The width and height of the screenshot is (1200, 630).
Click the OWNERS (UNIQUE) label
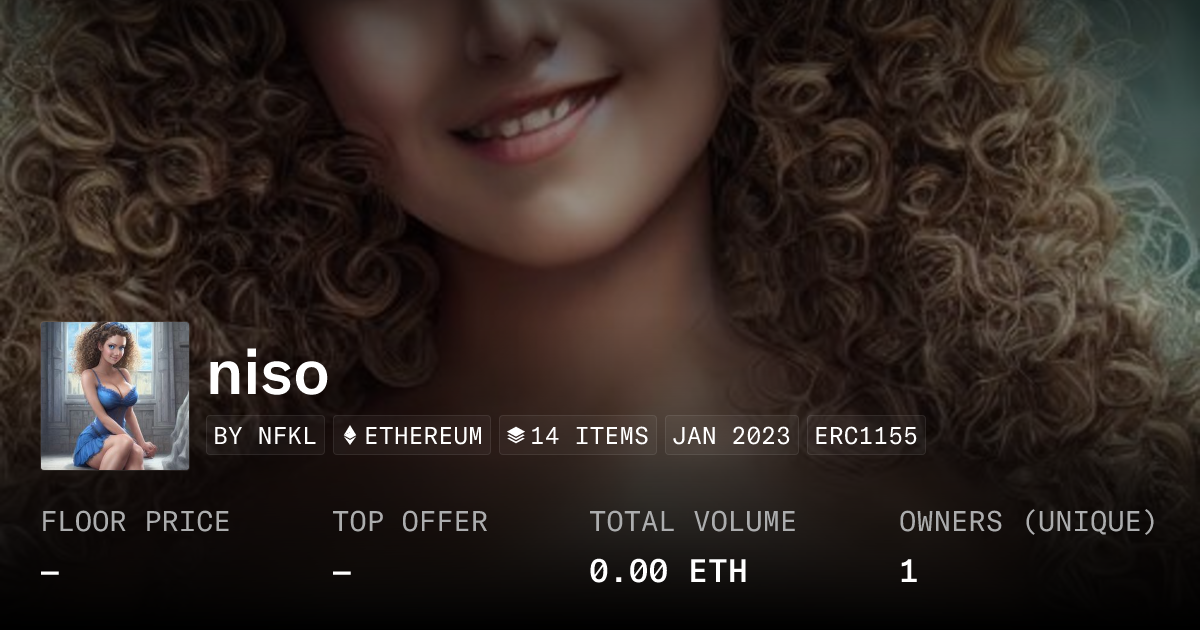click(1028, 522)
